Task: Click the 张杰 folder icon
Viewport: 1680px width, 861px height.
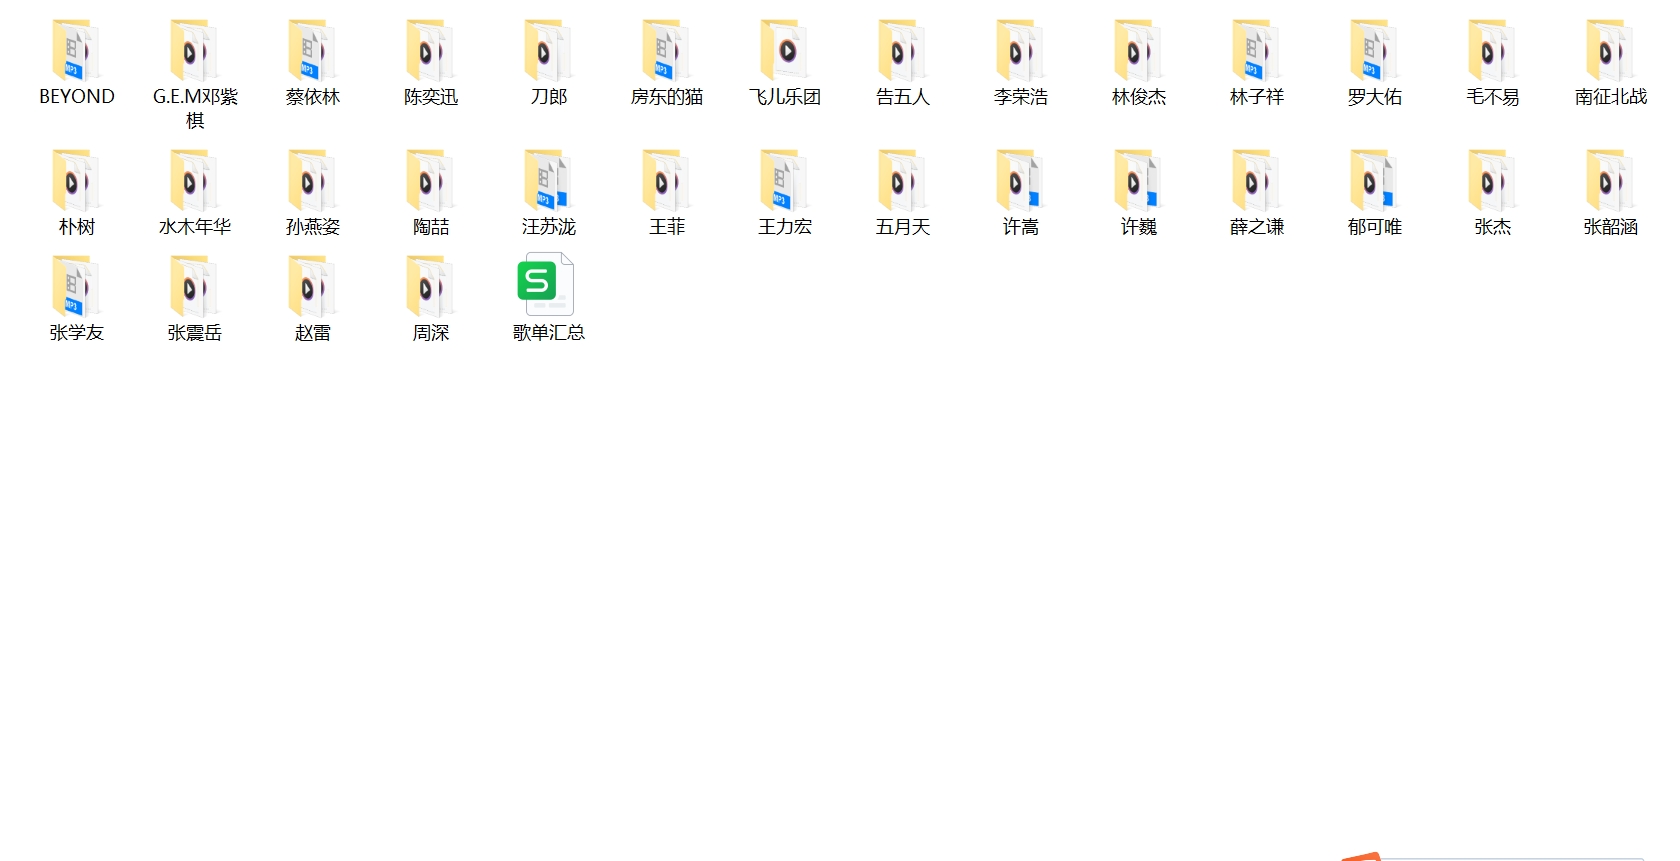Action: (1493, 181)
